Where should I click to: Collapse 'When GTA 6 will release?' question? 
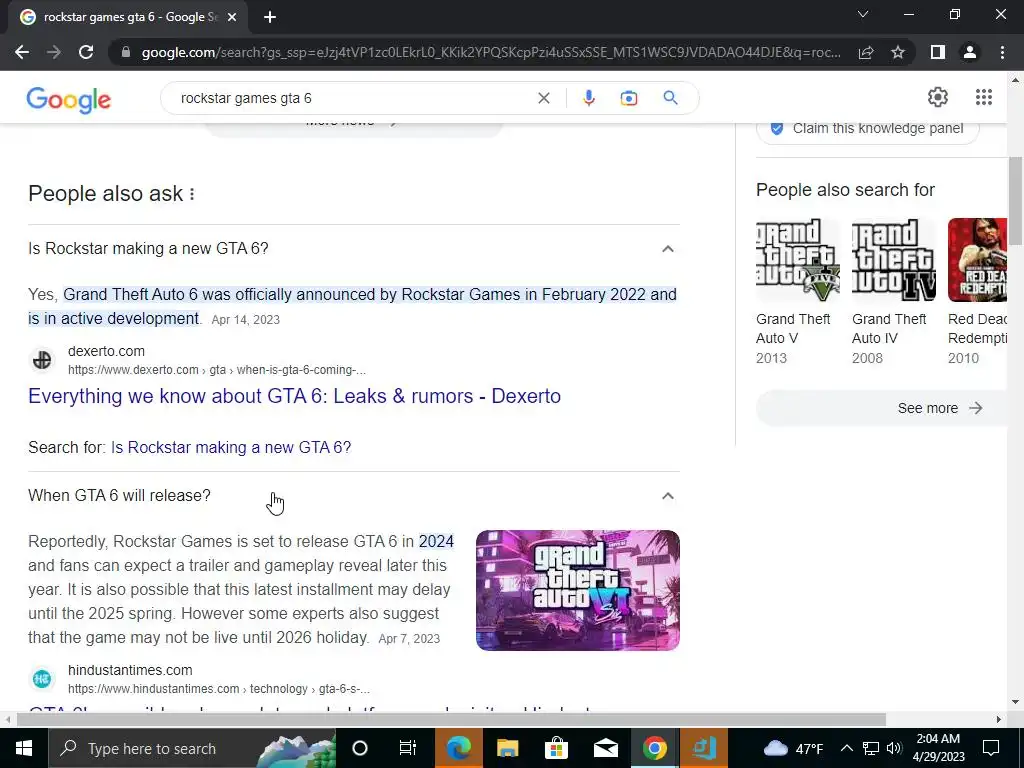pyautogui.click(x=667, y=496)
